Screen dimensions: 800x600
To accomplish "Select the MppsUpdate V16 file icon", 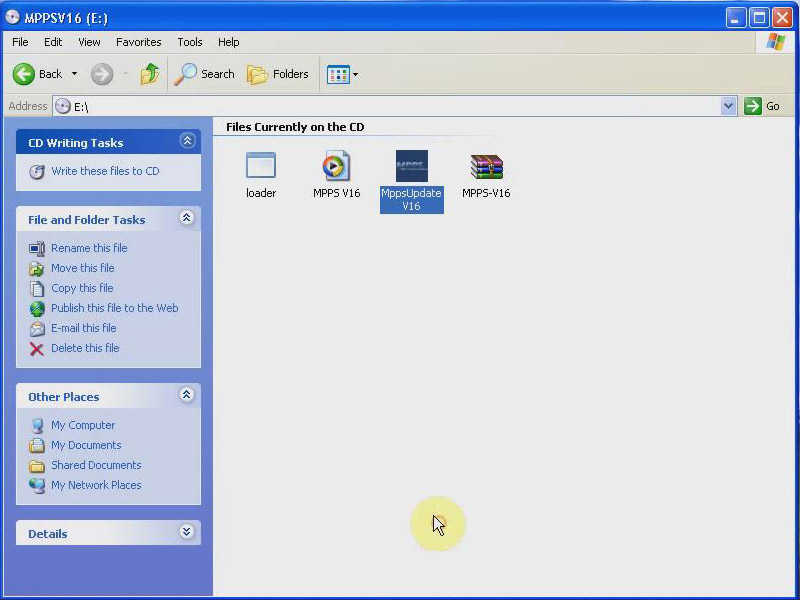I will click(412, 166).
